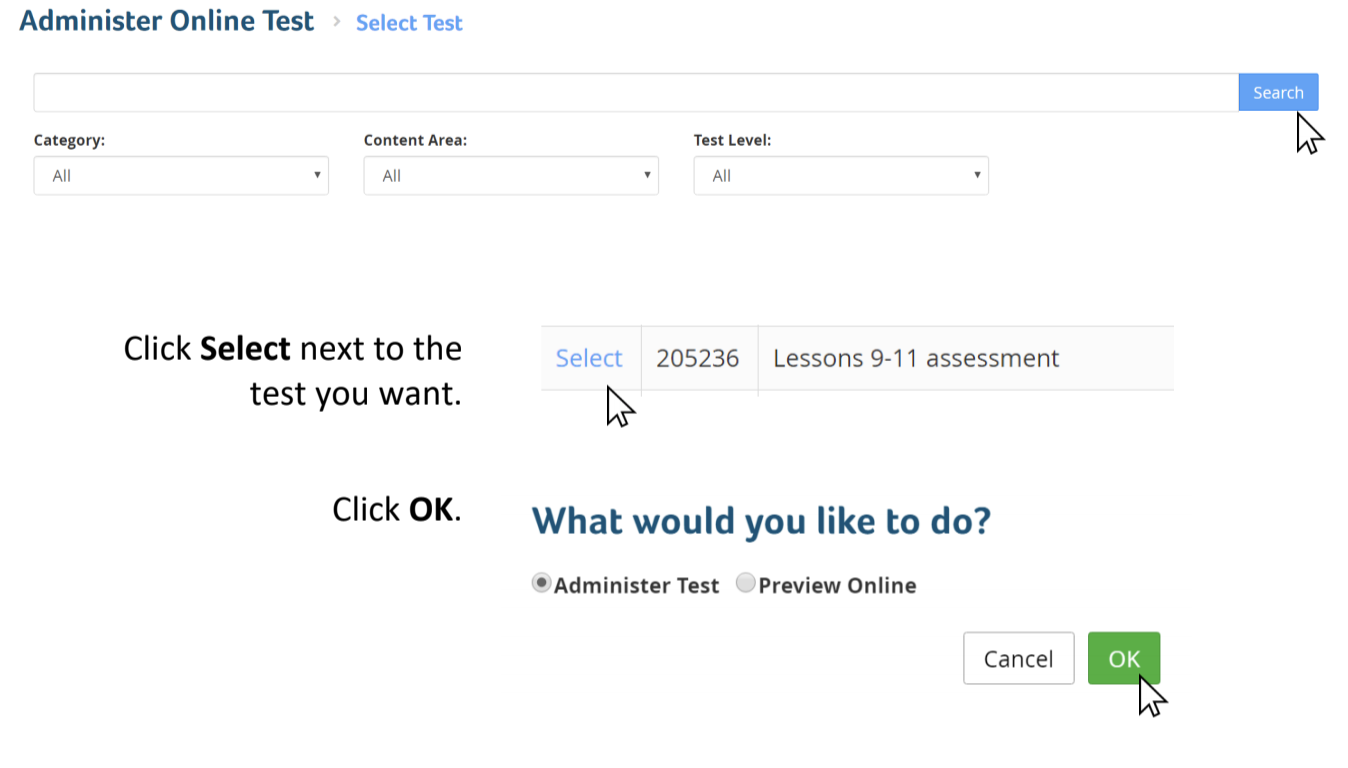
Task: Click the blue Search button
Action: (1278, 92)
